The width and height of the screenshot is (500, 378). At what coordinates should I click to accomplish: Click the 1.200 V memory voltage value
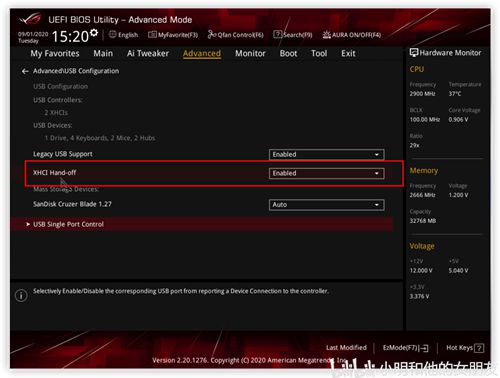pyautogui.click(x=458, y=195)
